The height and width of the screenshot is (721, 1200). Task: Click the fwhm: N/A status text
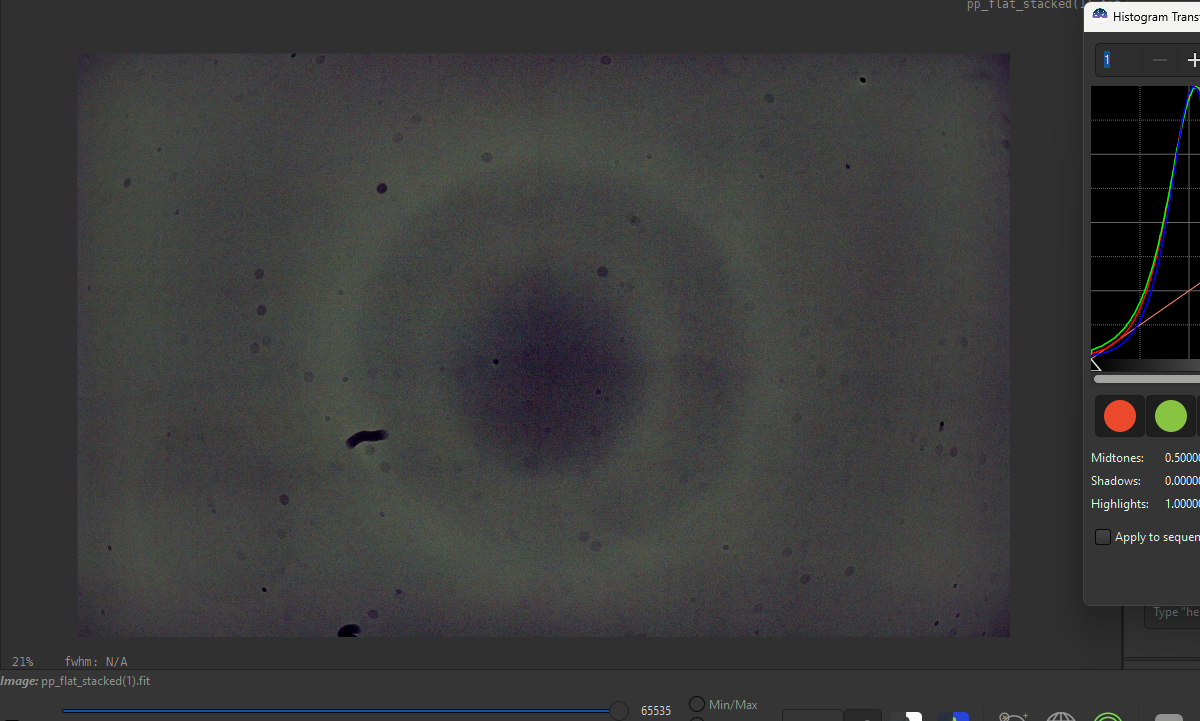[x=96, y=662]
